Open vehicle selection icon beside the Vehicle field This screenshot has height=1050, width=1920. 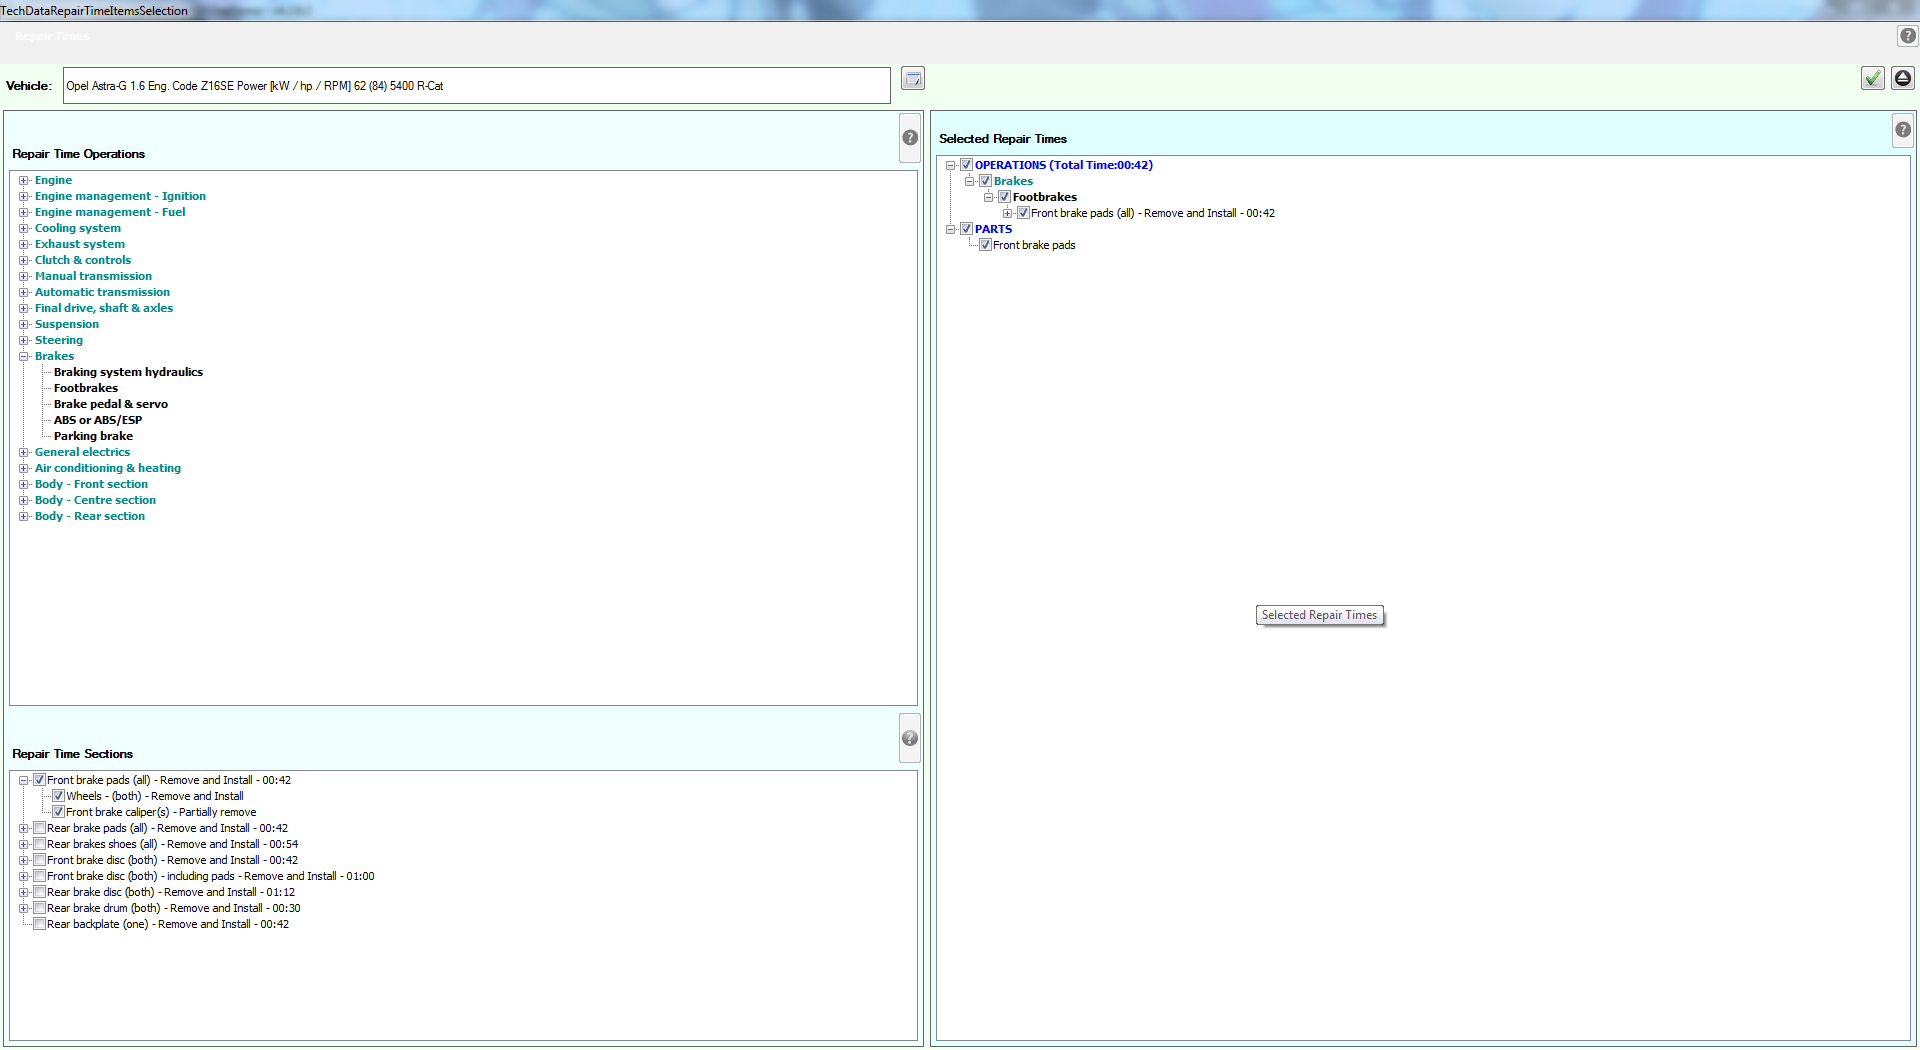click(x=912, y=78)
